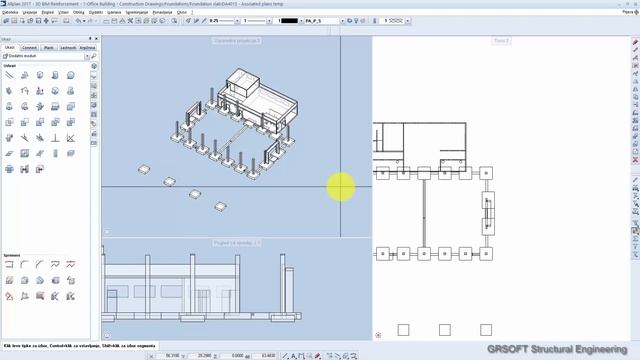Switch to the Connect tab

click(29, 48)
